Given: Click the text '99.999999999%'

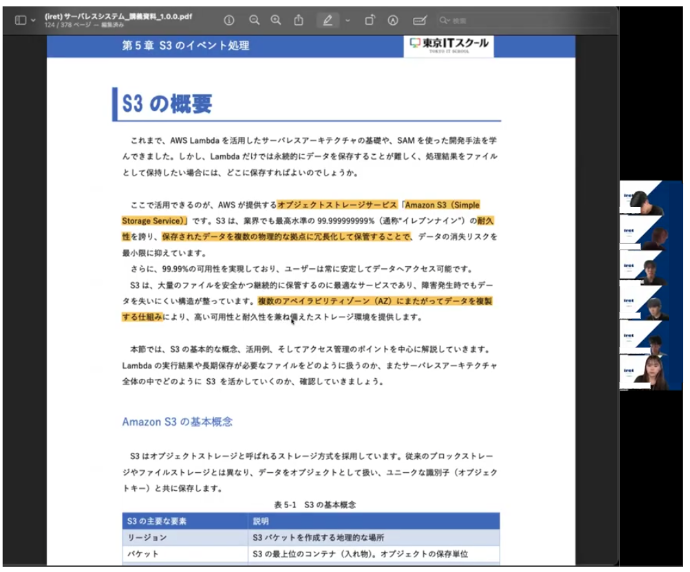Looking at the screenshot, I should [346, 220].
